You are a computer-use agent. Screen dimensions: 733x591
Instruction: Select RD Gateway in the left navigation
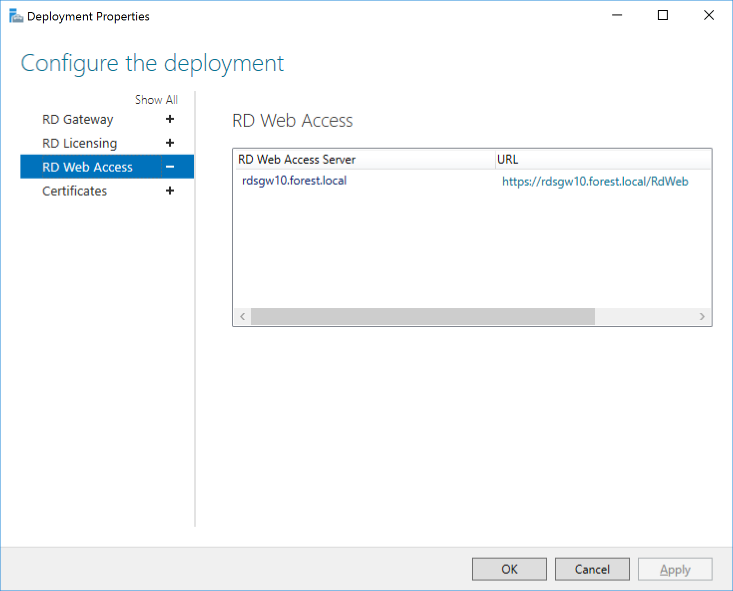(x=78, y=120)
